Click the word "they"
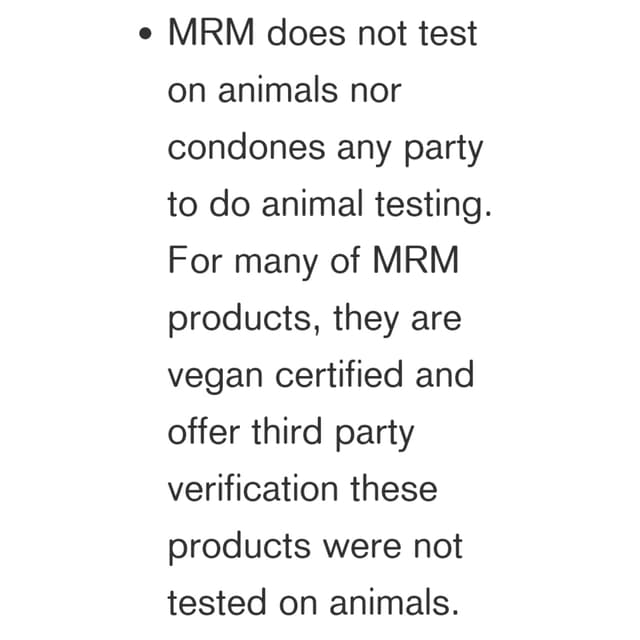The image size is (640, 640). coord(366,318)
